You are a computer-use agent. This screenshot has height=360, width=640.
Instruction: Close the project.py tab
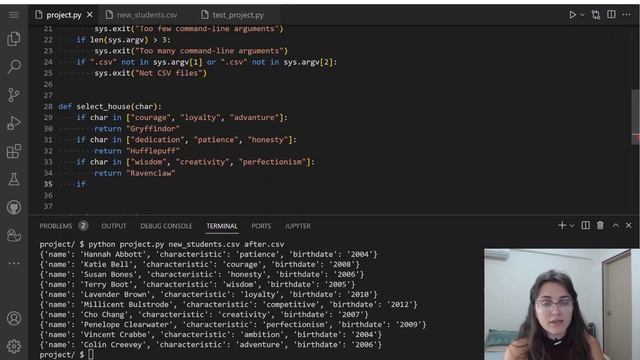pos(90,15)
